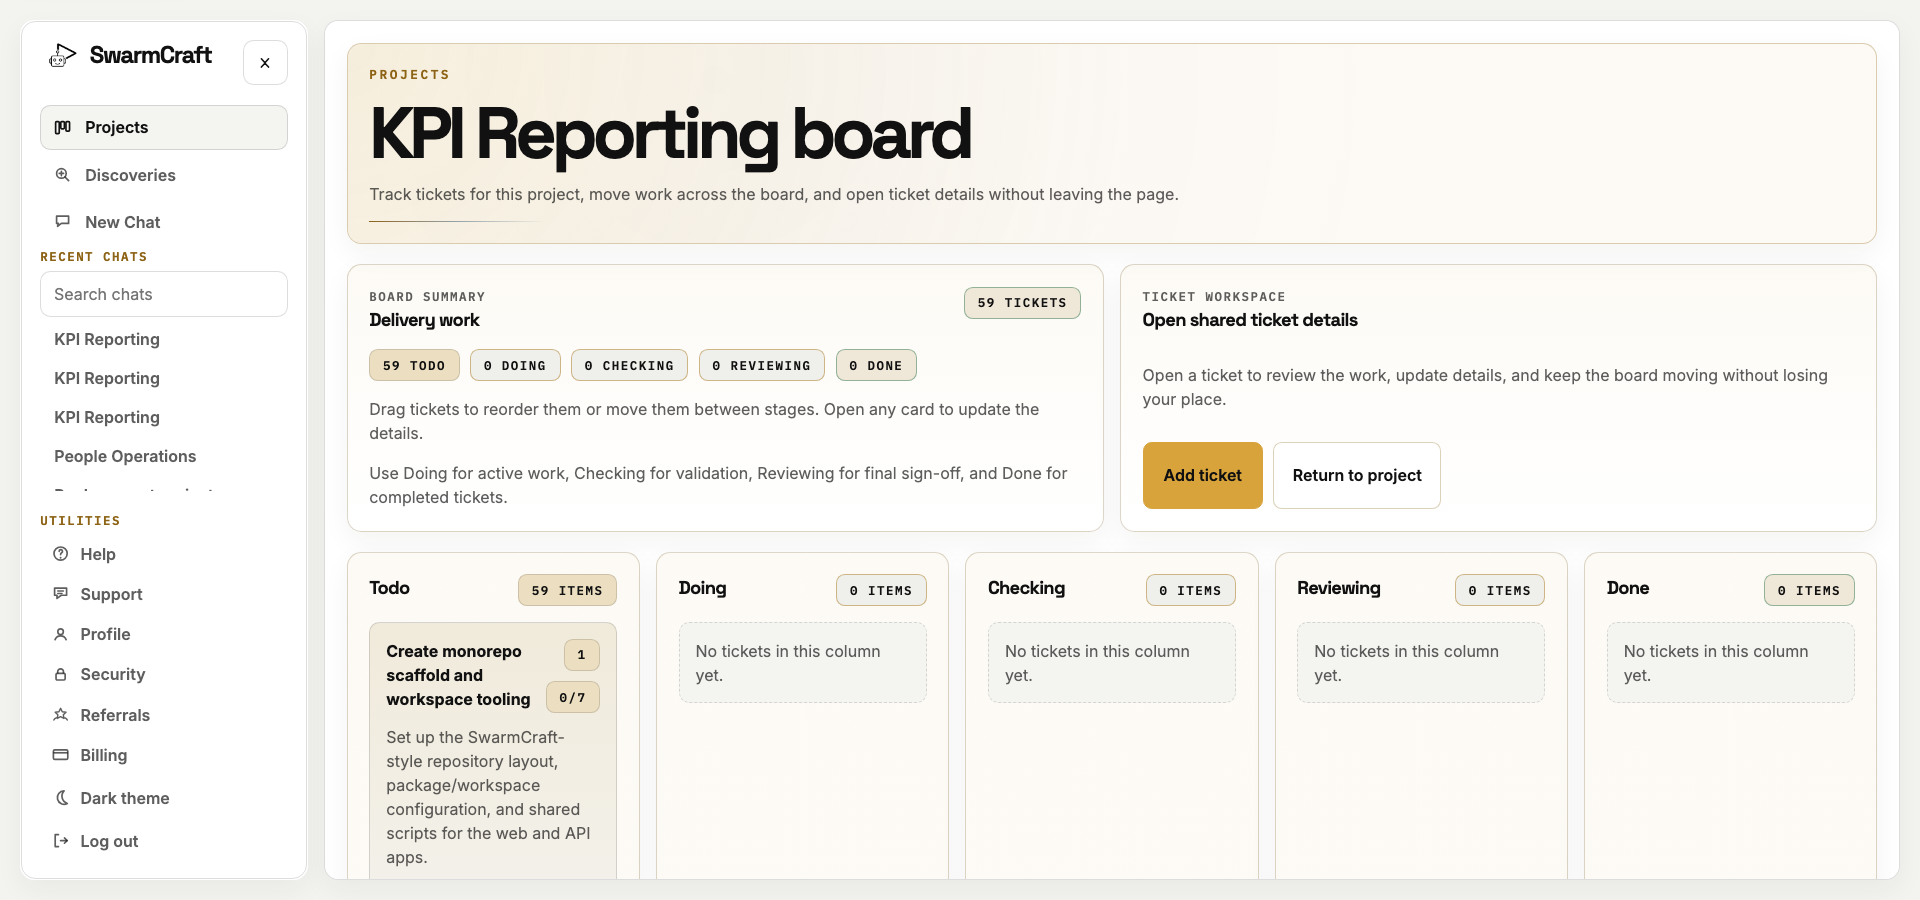Open Profile settings
Image resolution: width=1920 pixels, height=900 pixels.
(164, 634)
